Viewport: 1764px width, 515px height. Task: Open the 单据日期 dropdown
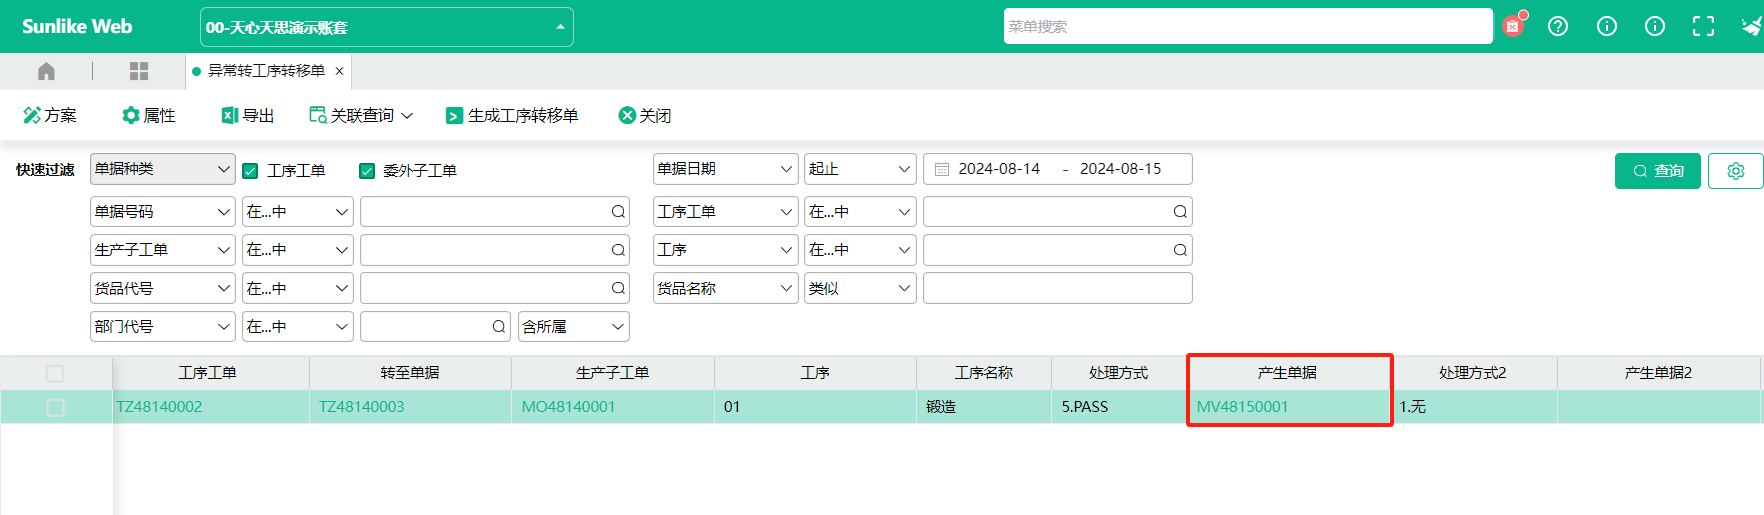(725, 169)
